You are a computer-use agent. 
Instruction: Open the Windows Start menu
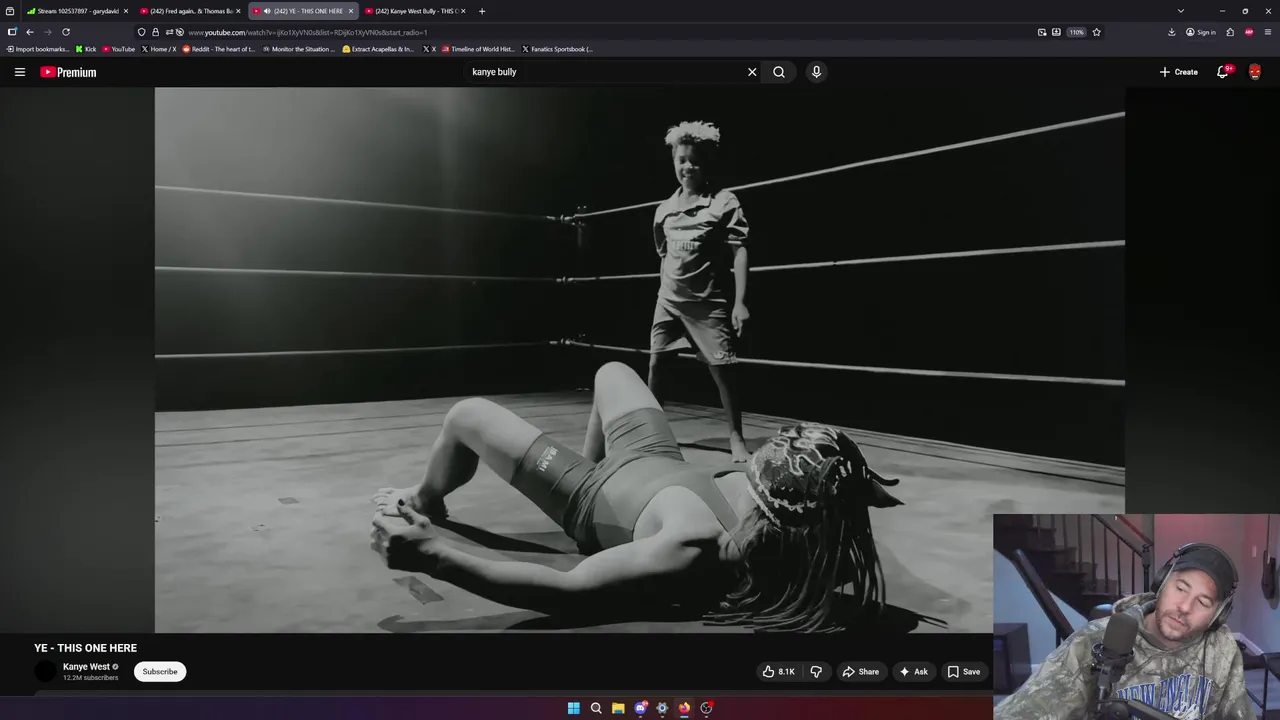[x=574, y=708]
